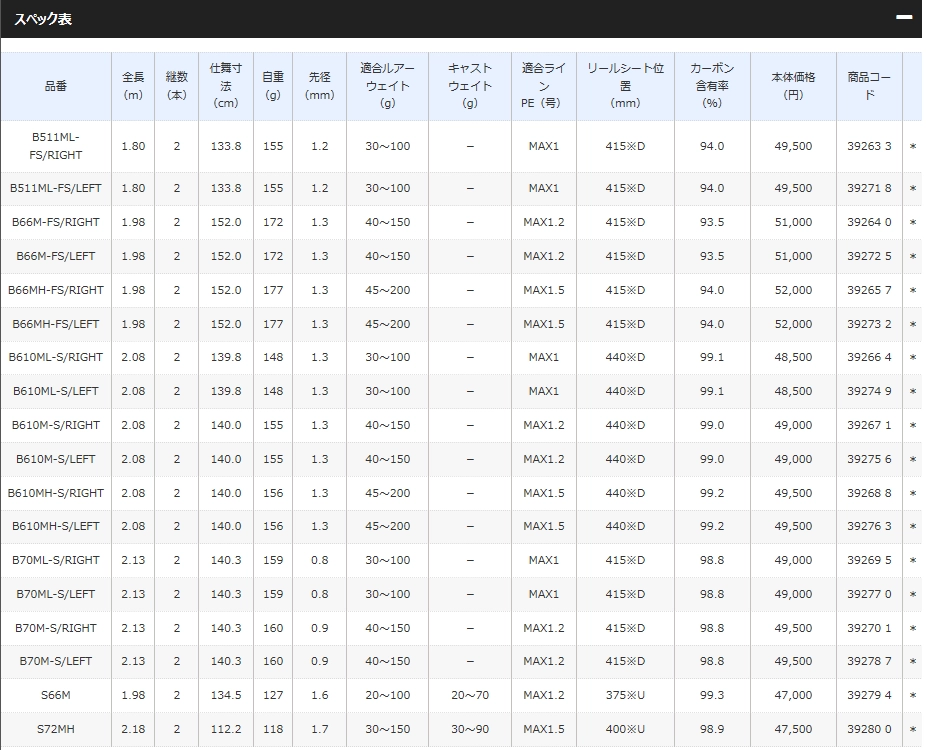Select model B610MH-S/RIGHT row name

click(x=56, y=493)
